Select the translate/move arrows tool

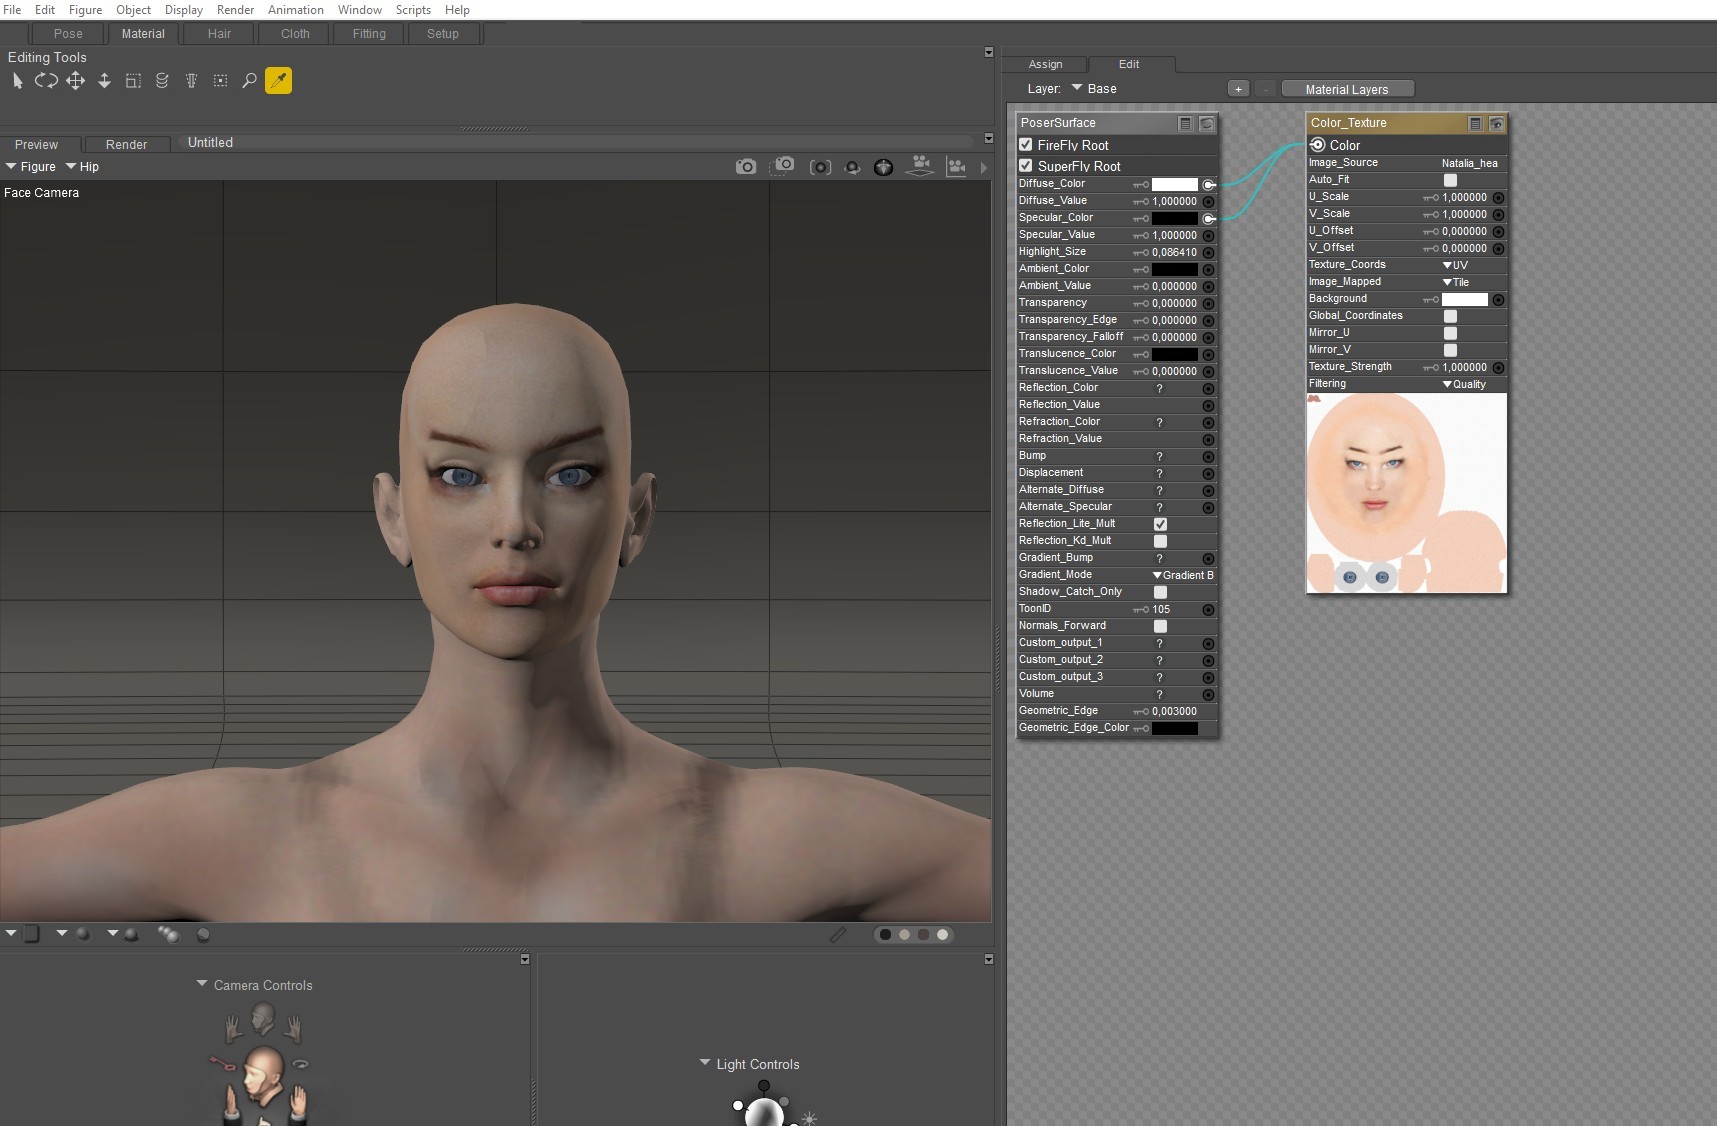pos(75,81)
